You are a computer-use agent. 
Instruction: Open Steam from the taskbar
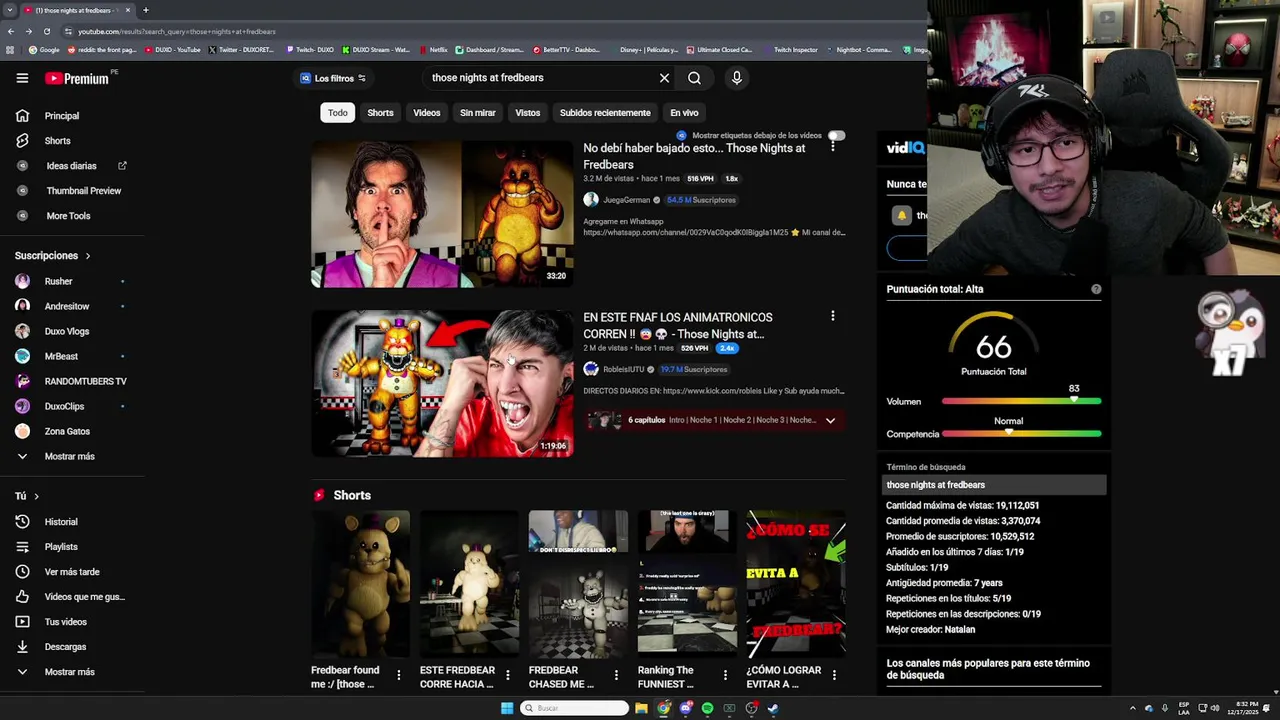point(773,708)
